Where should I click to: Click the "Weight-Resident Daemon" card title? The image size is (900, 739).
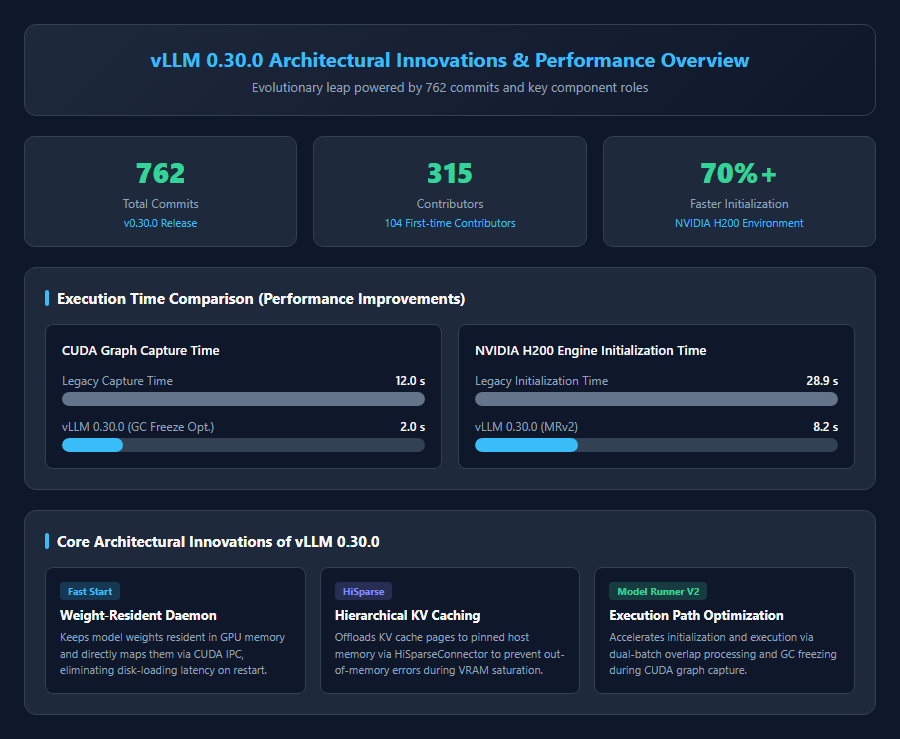(x=138, y=616)
